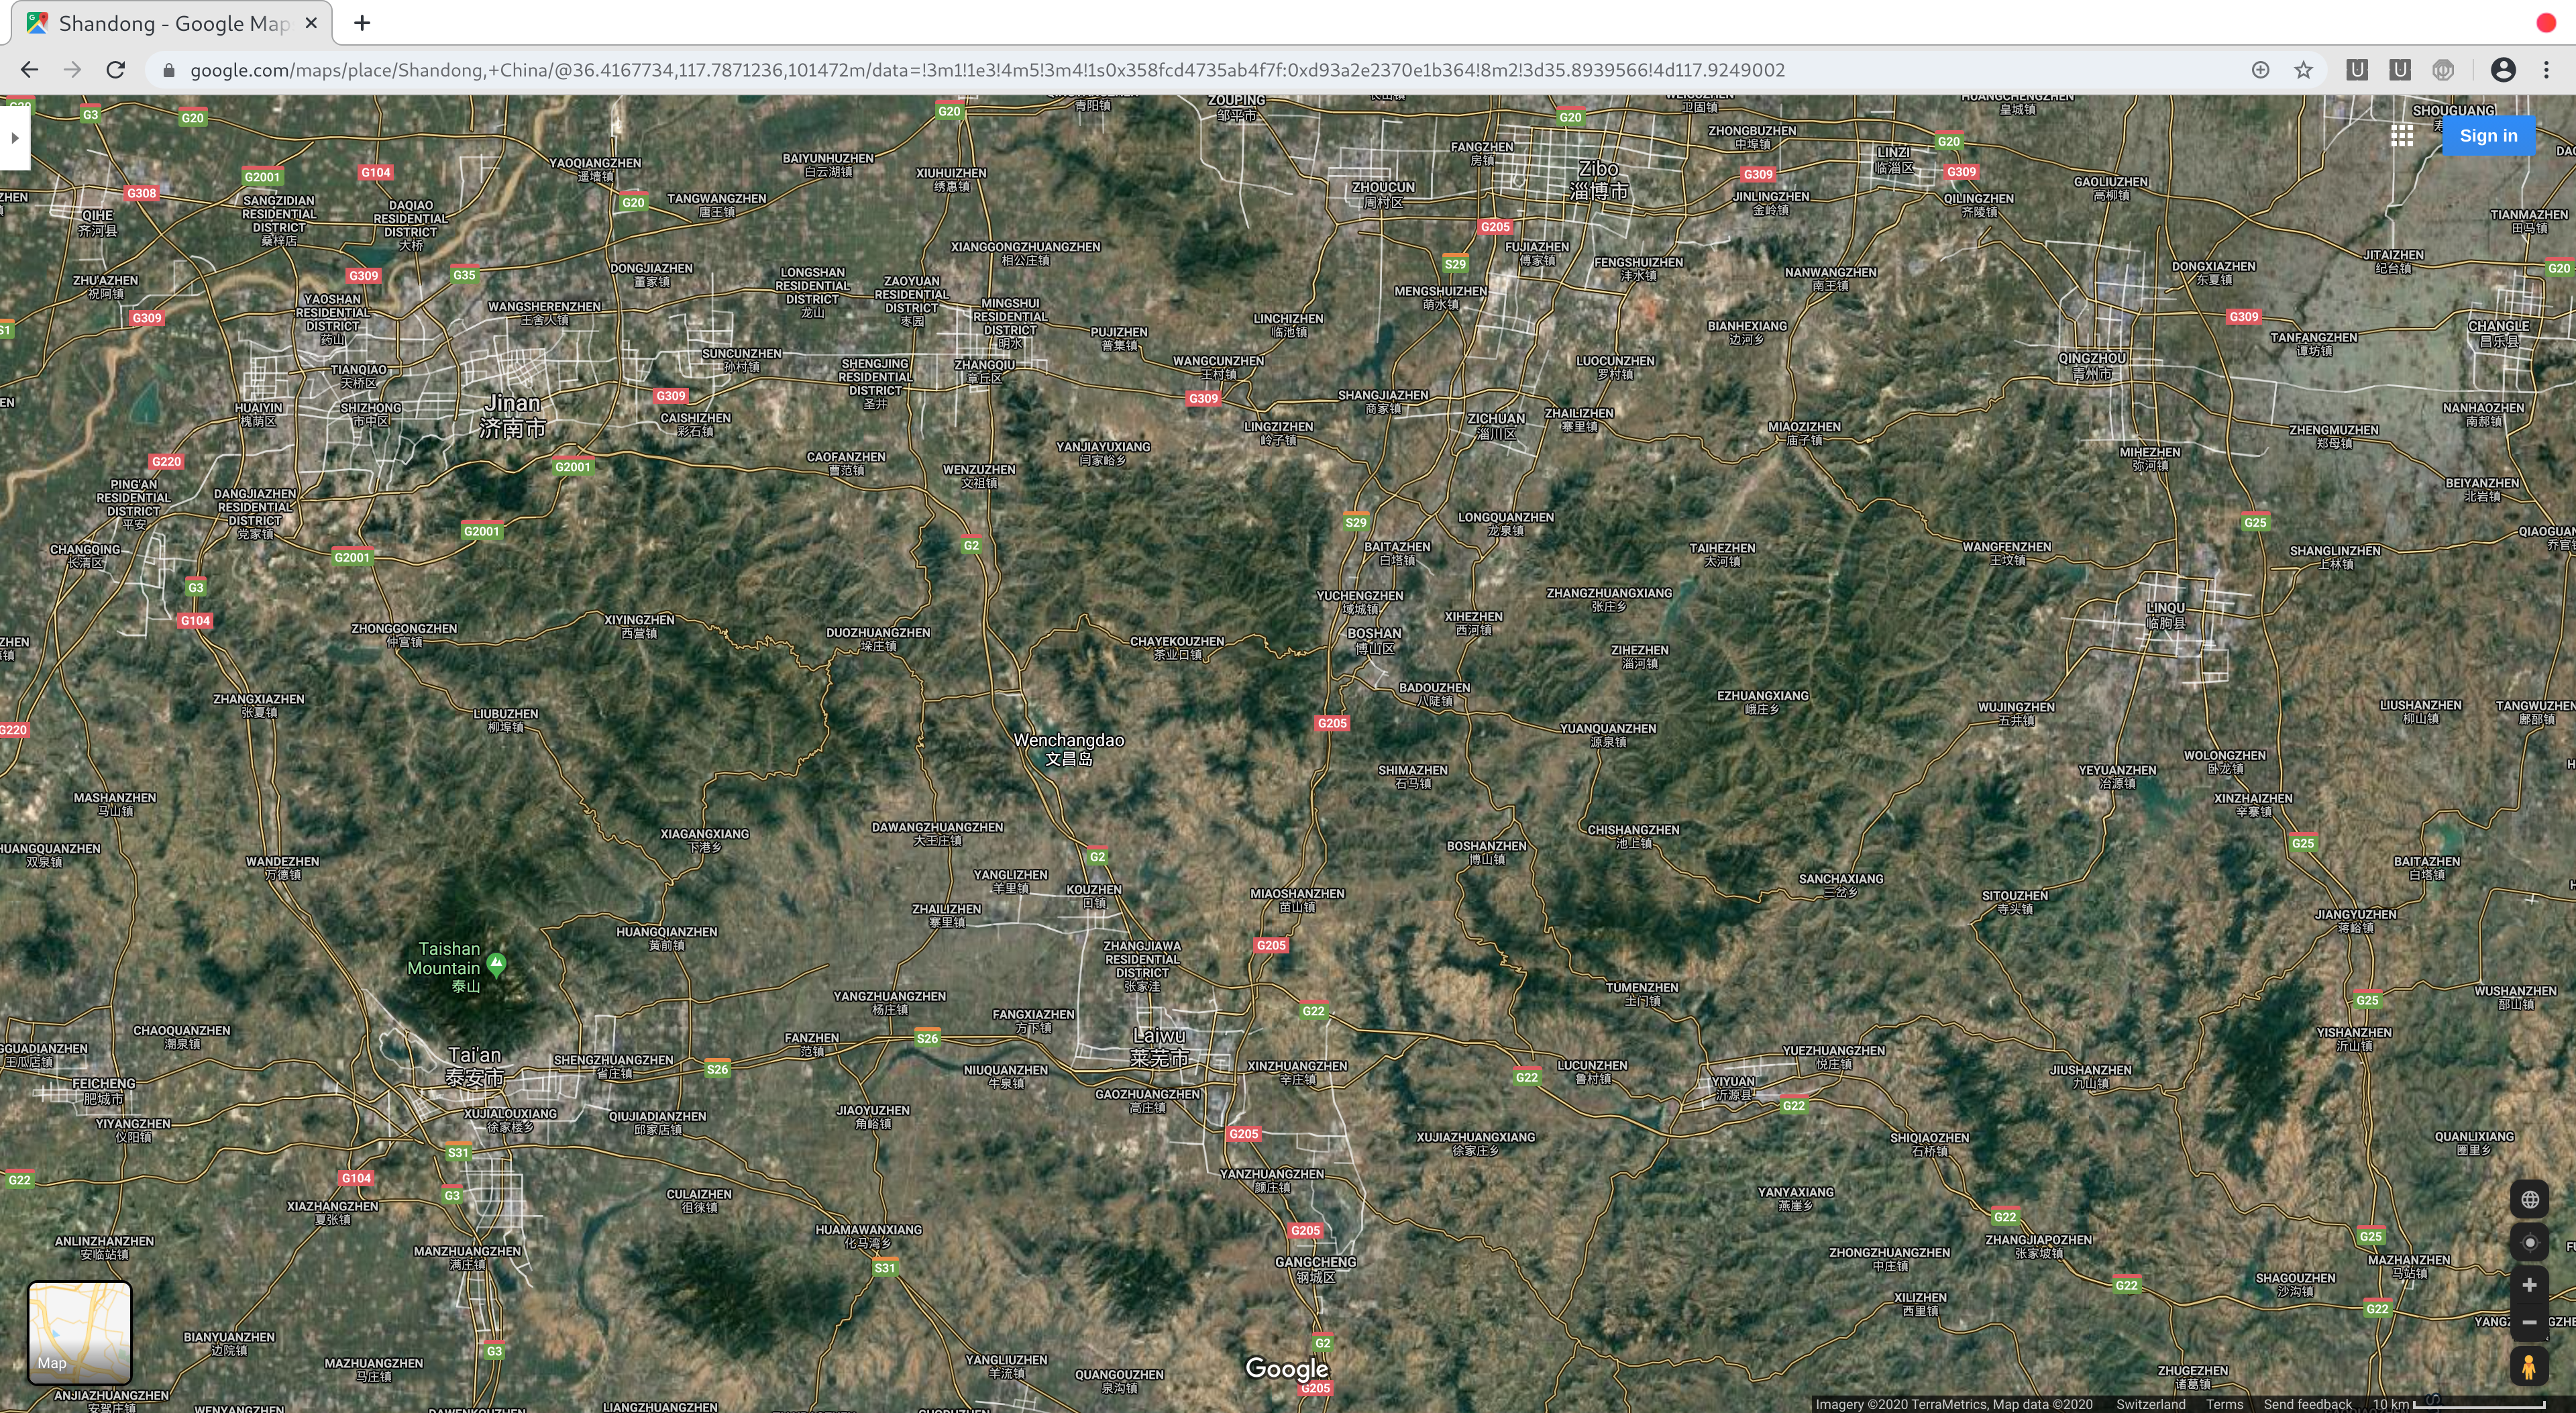The image size is (2576, 1413).
Task: Open a new browser tab
Action: (362, 23)
